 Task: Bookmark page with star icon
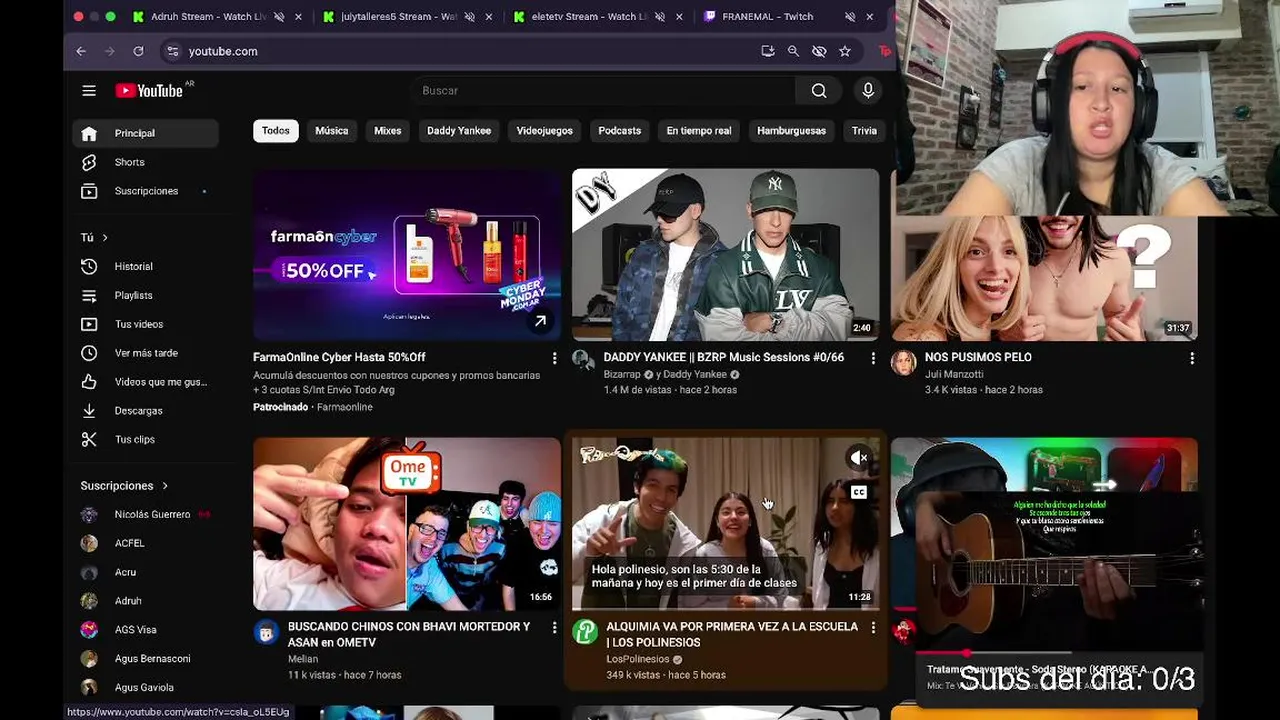point(845,51)
